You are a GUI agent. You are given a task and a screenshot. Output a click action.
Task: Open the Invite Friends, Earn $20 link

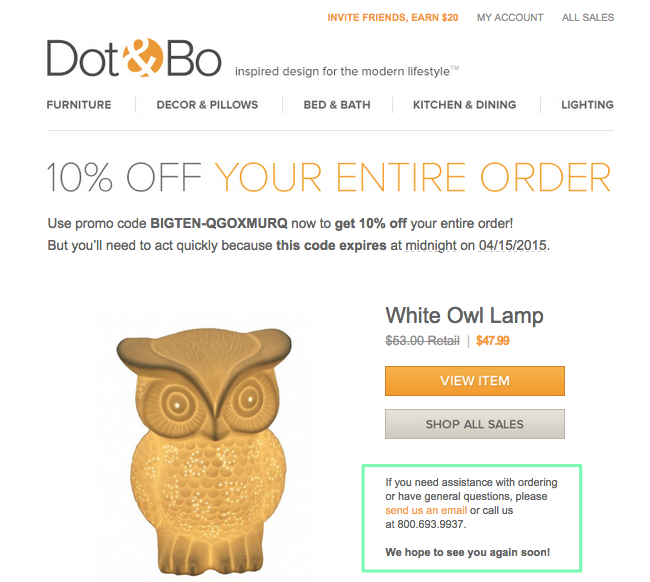click(x=393, y=17)
